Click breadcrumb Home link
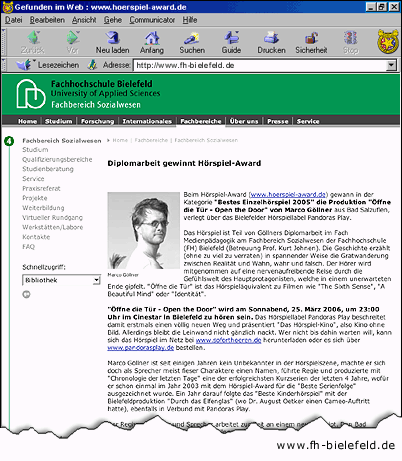The height and width of the screenshot is (461, 402). tap(120, 140)
